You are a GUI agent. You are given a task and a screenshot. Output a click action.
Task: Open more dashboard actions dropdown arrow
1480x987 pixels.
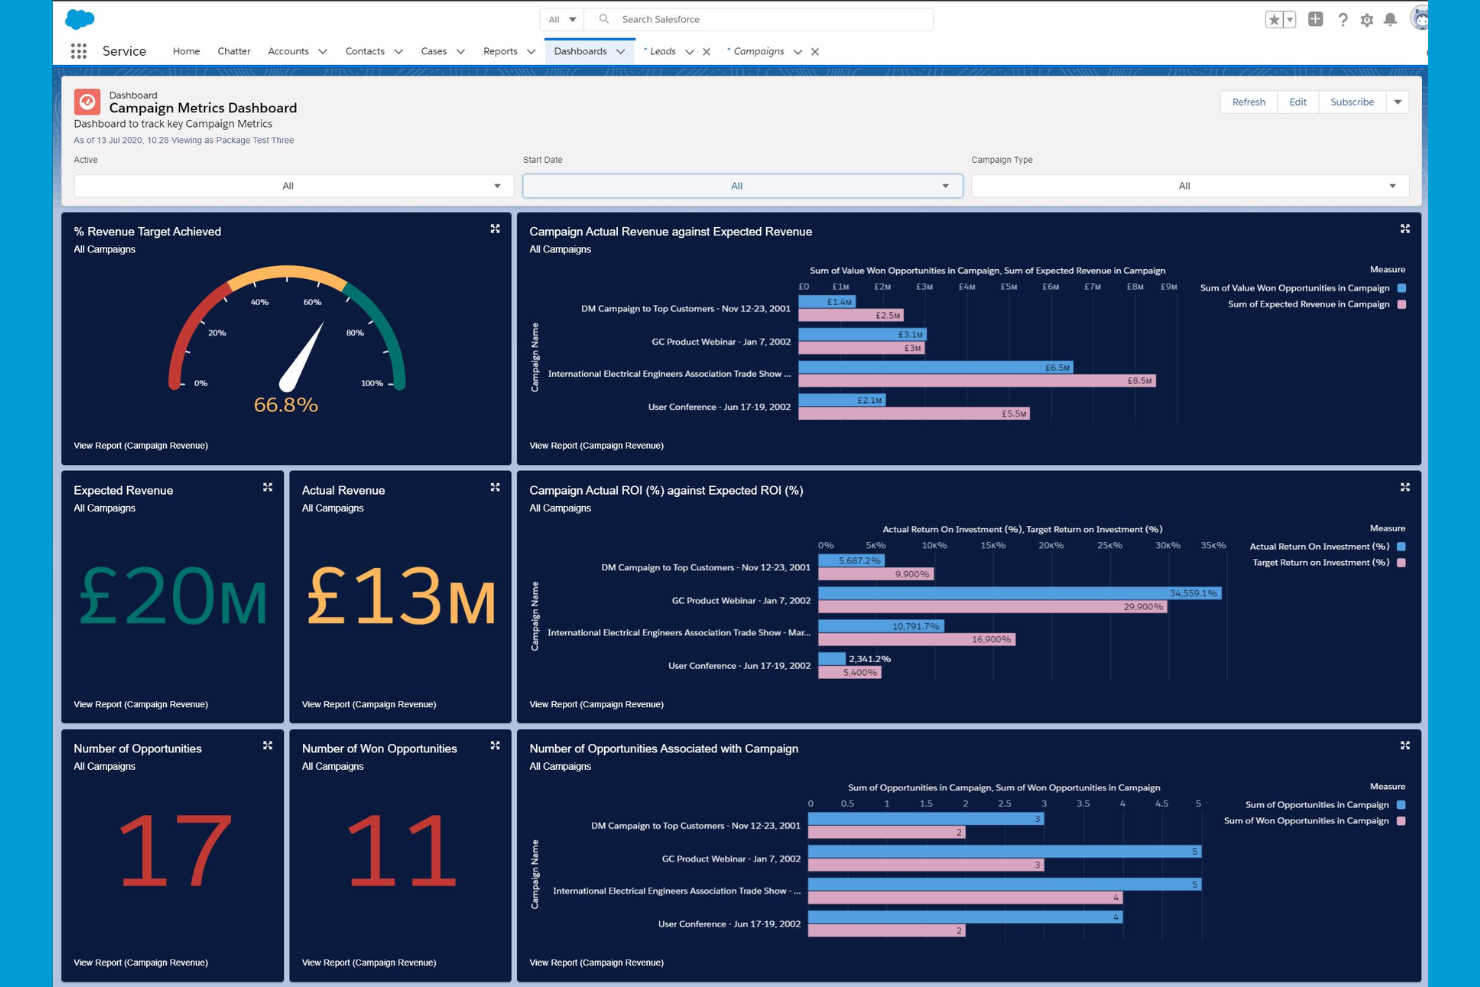click(x=1398, y=102)
